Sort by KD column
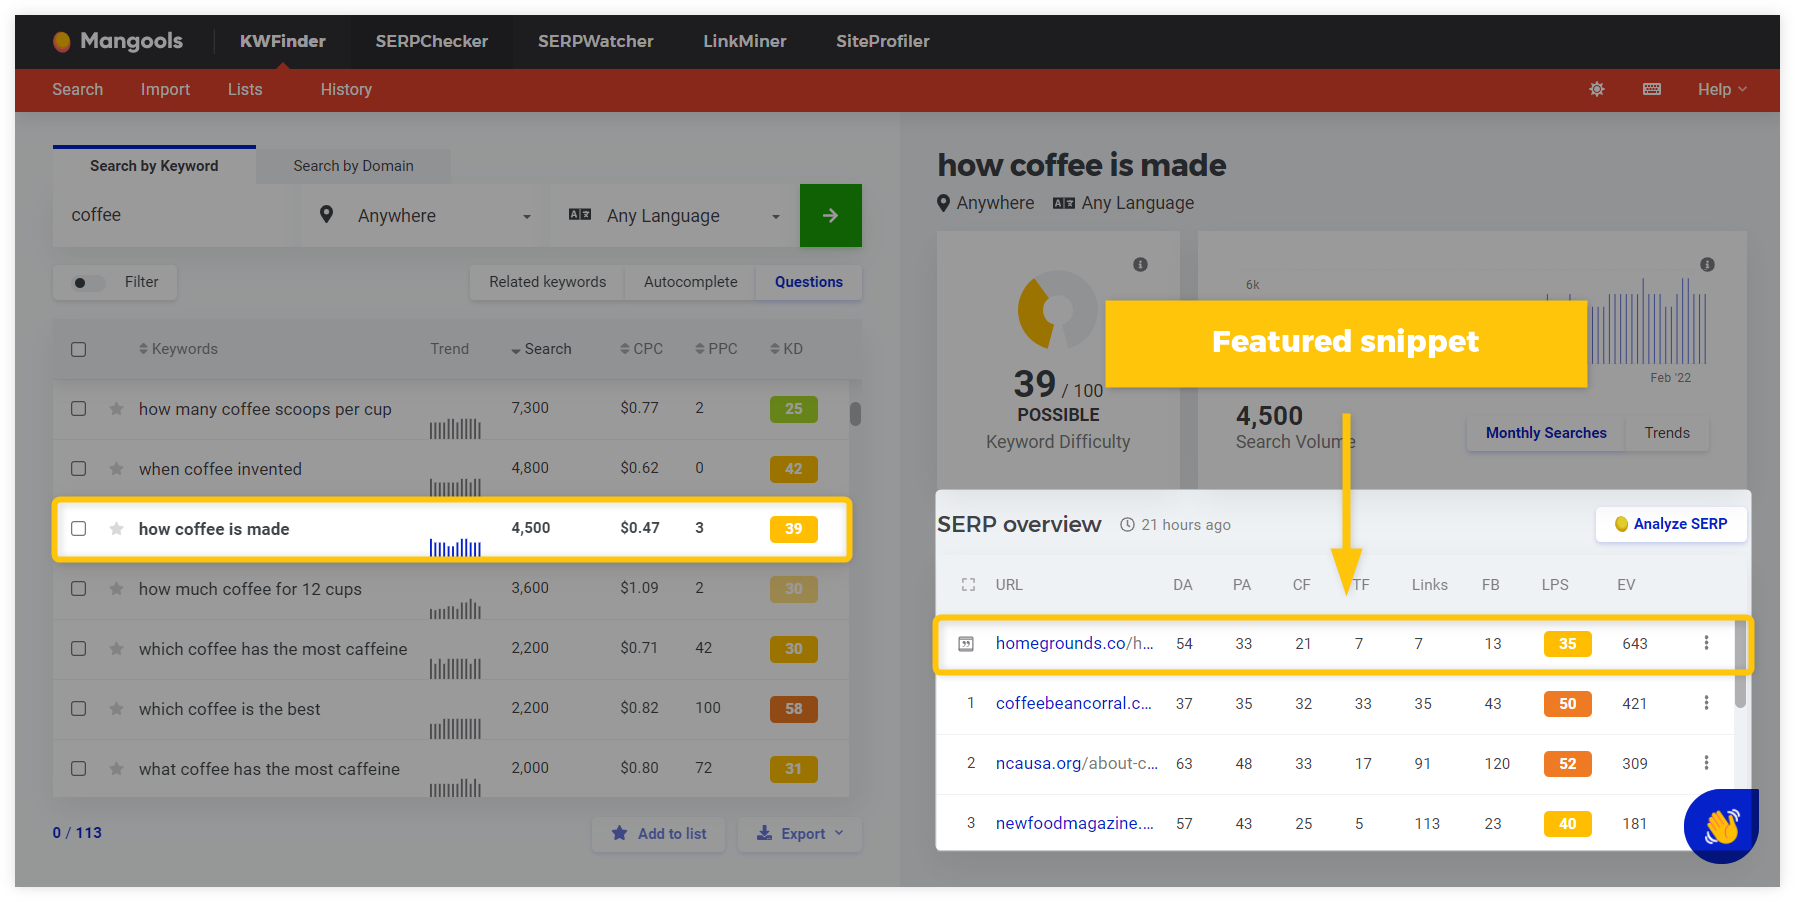 pyautogui.click(x=786, y=349)
